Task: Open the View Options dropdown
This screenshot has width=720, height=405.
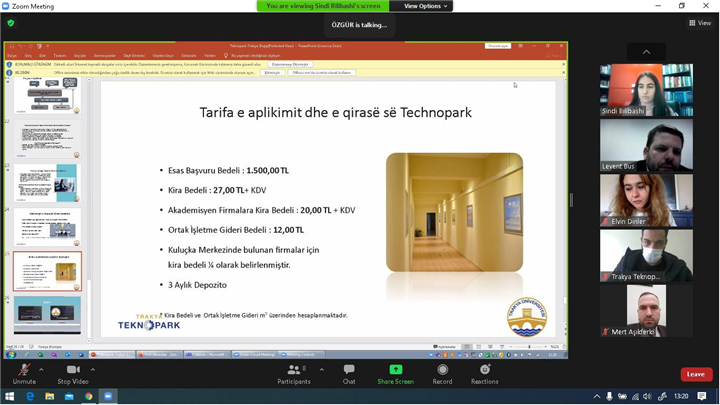Action: coord(425,6)
